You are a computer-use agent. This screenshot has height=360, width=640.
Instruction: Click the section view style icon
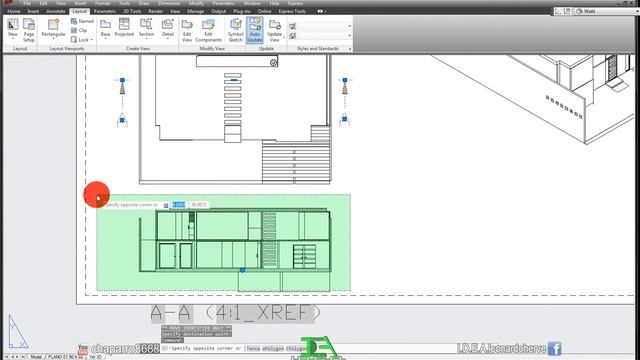click(x=293, y=26)
